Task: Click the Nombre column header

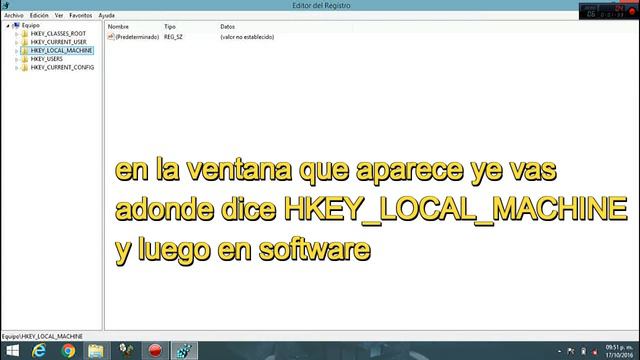Action: point(118,27)
